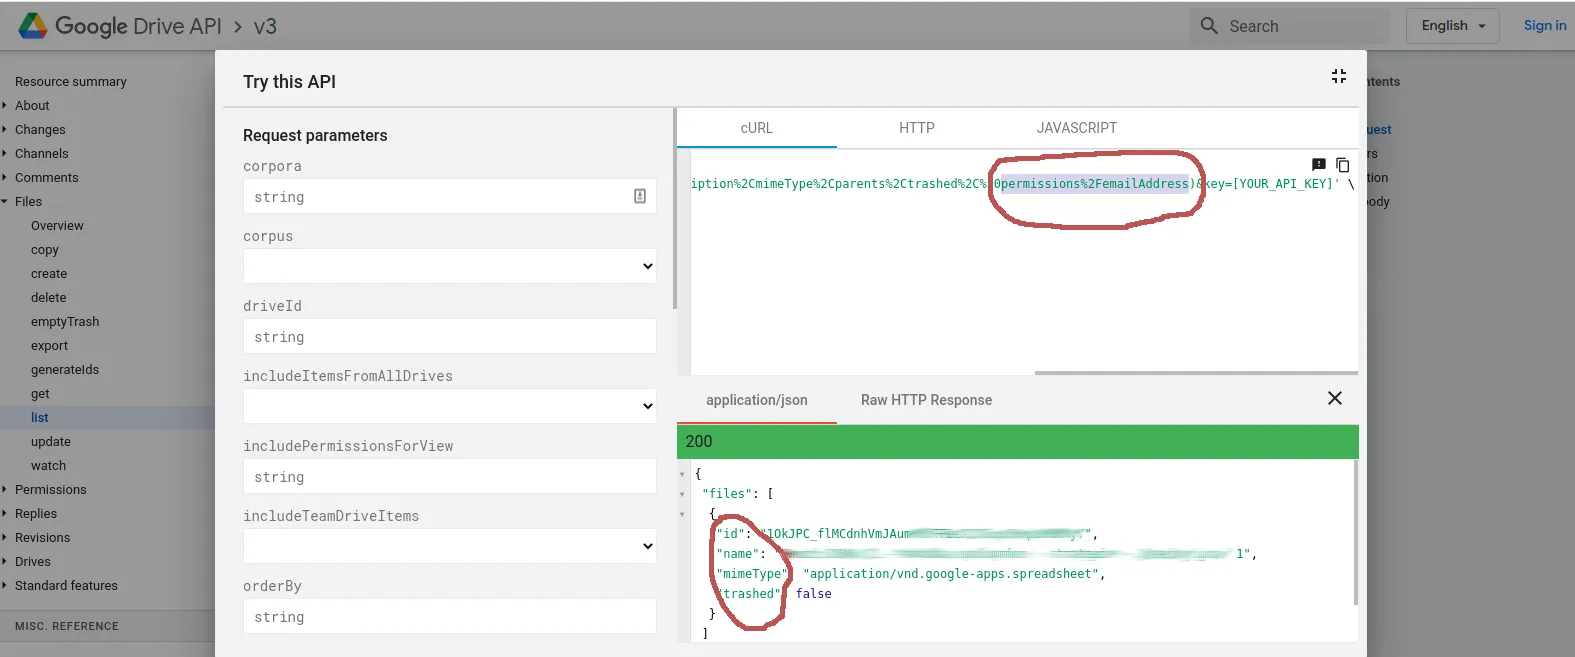The image size is (1575, 657).
Task: Open the corpora field helper icon
Action: [x=640, y=196]
